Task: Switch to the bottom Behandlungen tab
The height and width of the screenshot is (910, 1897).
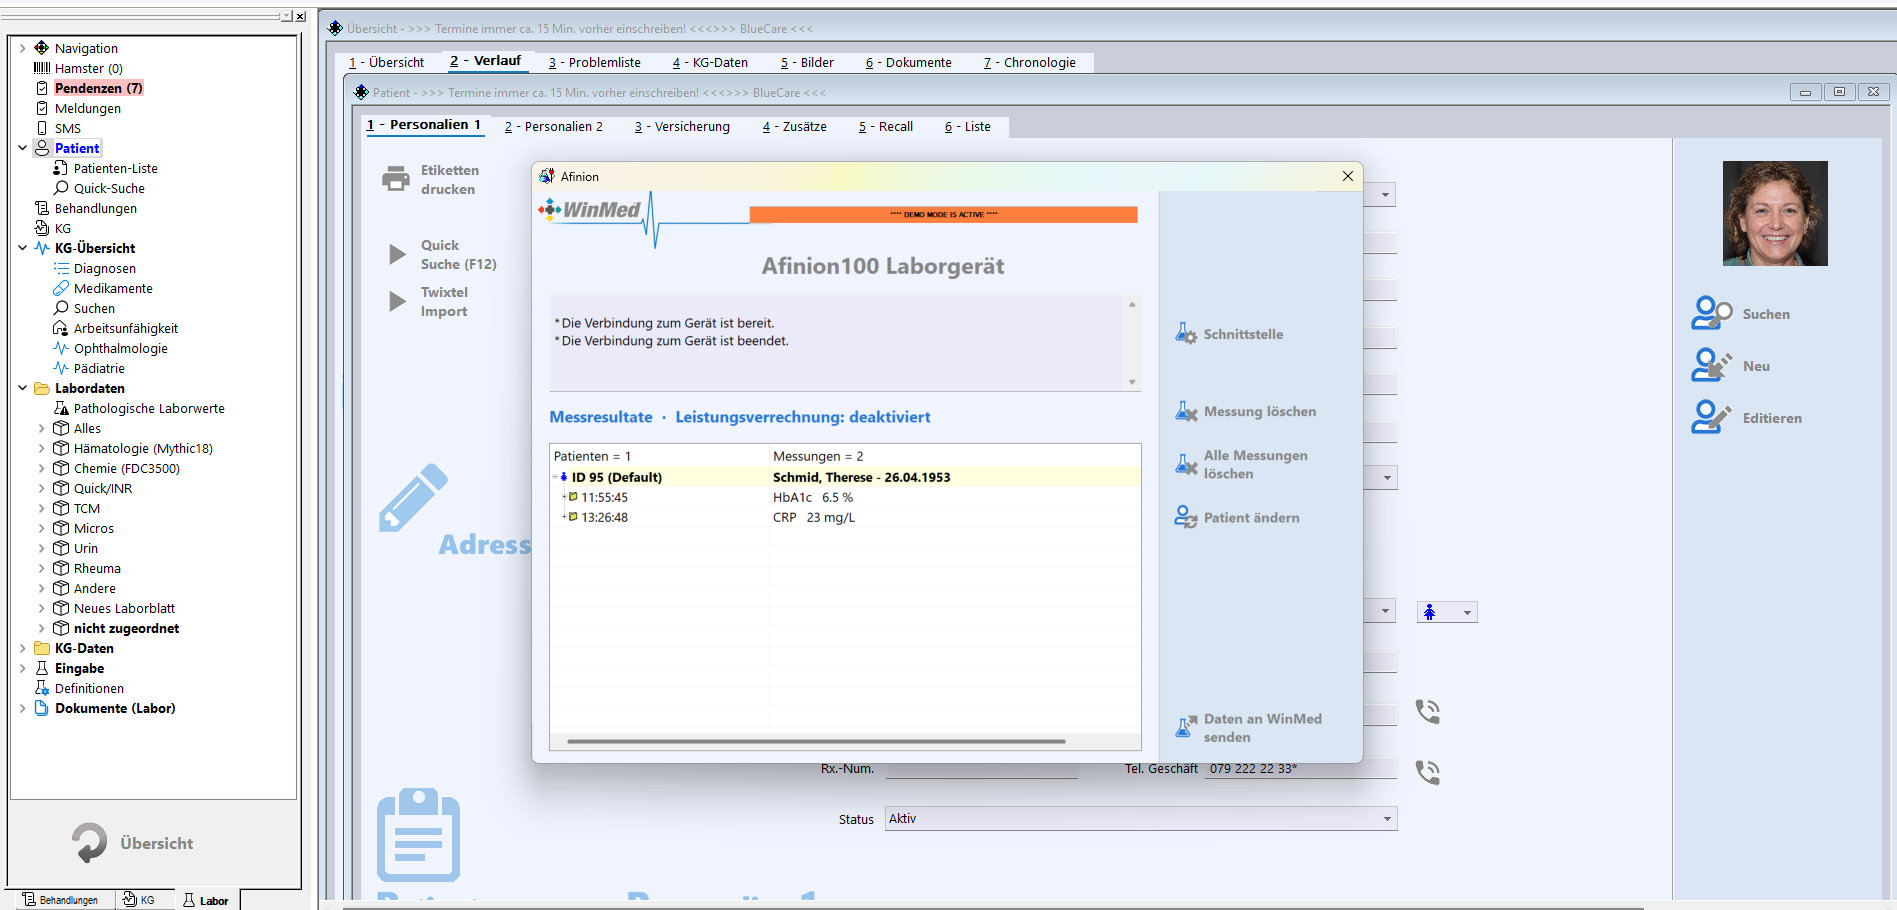Action: [60, 900]
